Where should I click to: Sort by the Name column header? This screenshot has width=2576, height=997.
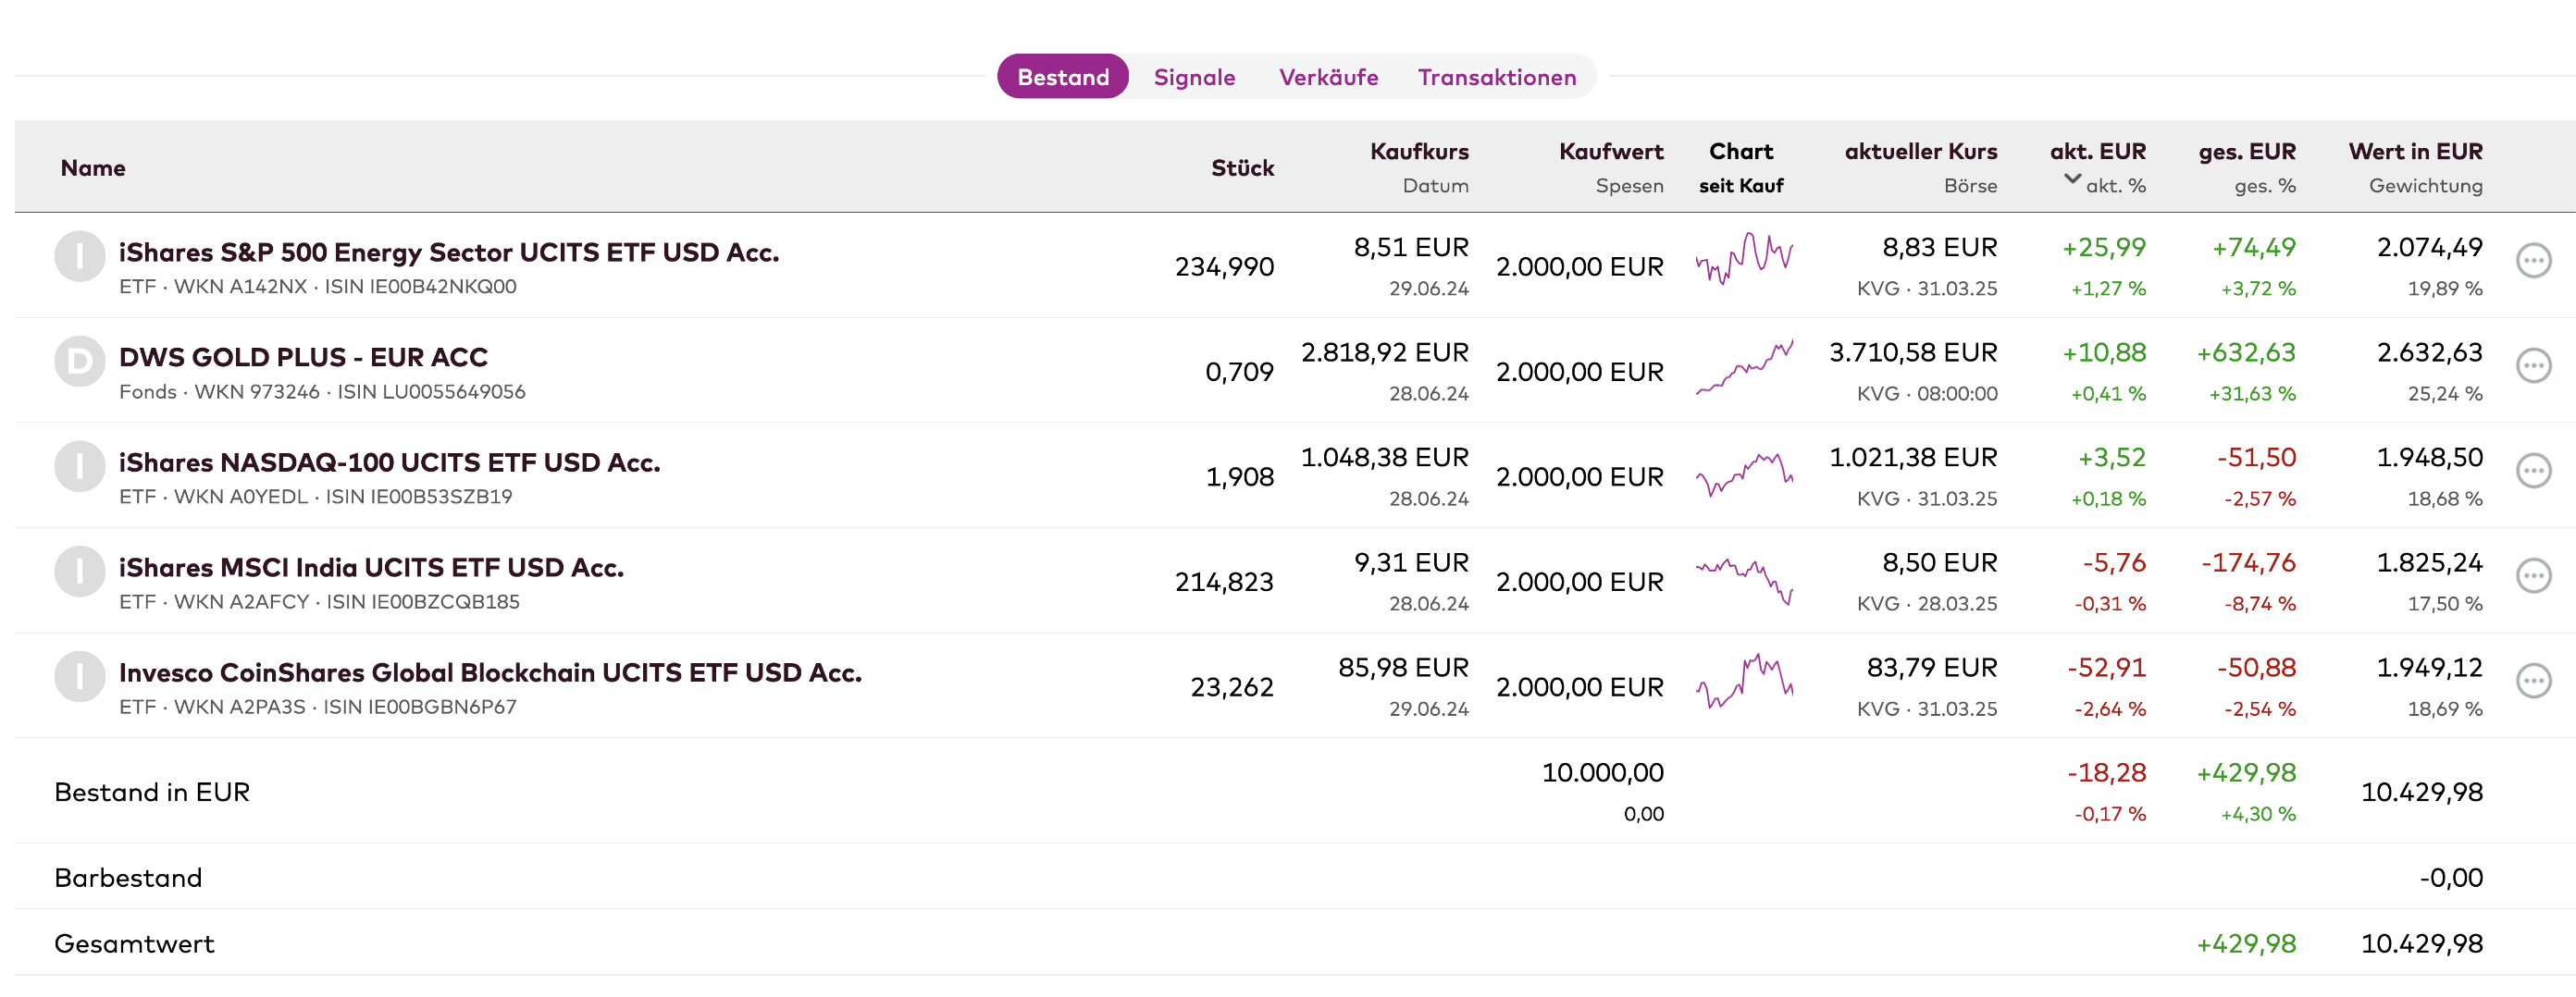click(x=93, y=168)
